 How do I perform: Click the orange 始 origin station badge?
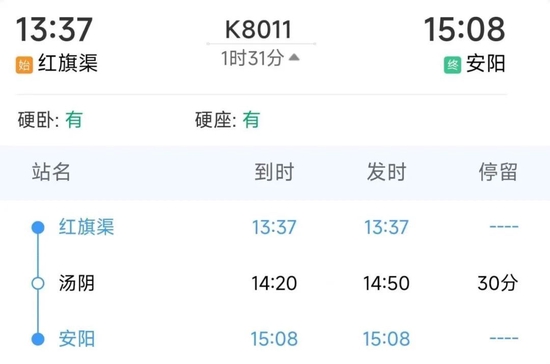pyautogui.click(x=24, y=65)
